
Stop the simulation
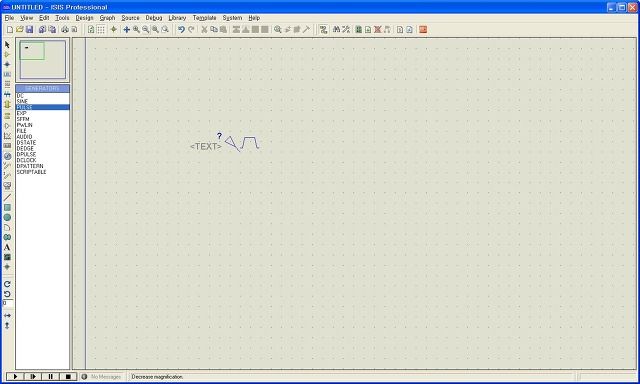[x=68, y=376]
